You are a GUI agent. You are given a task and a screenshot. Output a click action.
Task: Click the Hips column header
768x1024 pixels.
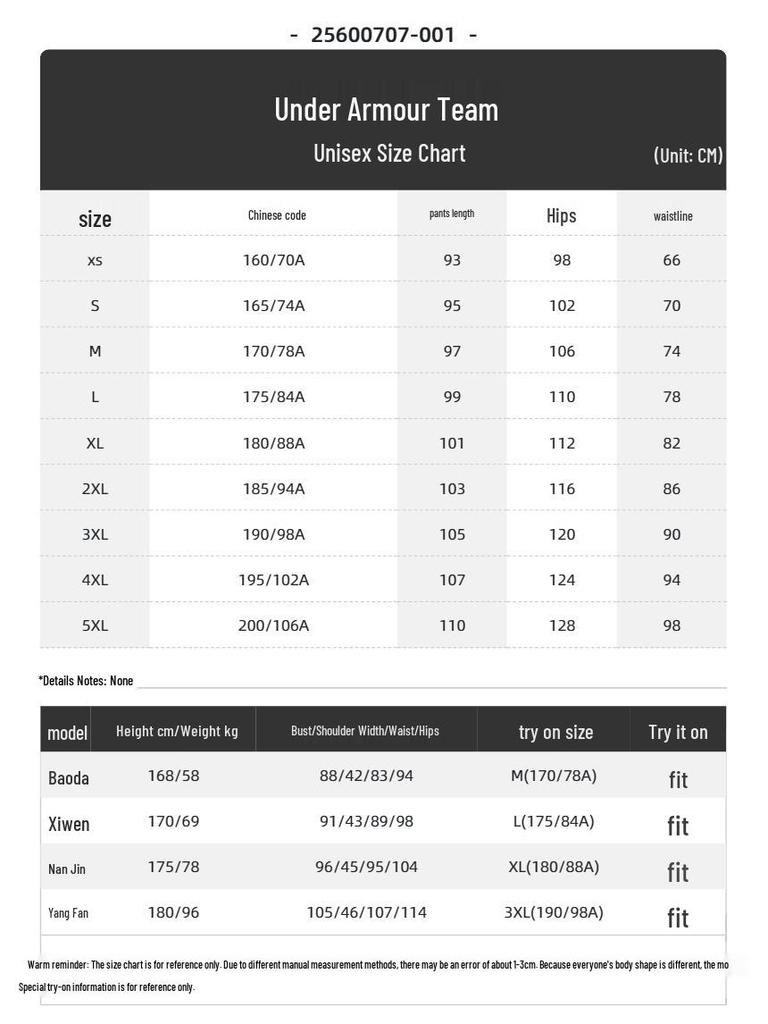(562, 216)
